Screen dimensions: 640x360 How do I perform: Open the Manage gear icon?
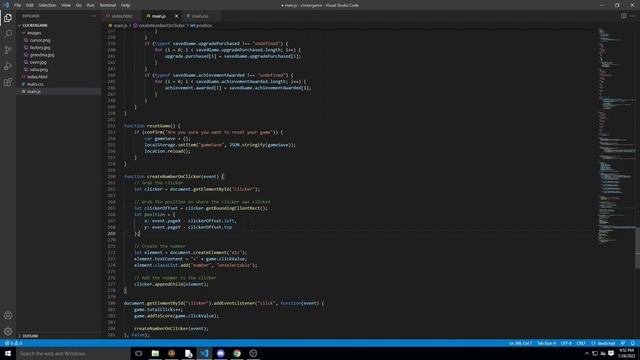click(8, 331)
